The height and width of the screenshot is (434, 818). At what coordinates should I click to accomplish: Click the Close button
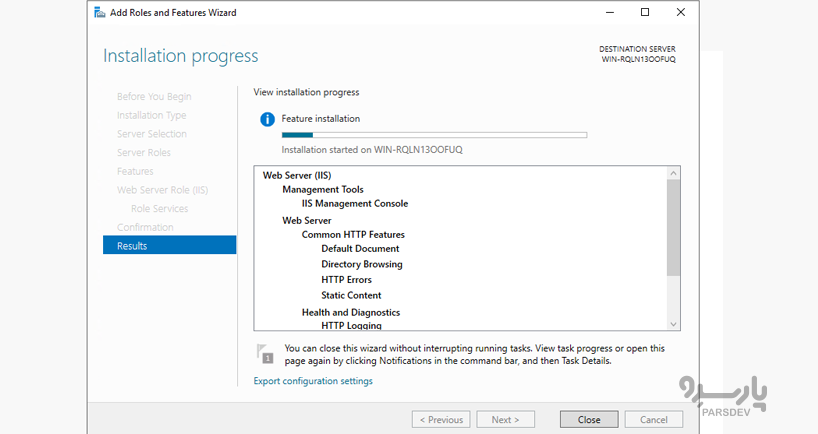pyautogui.click(x=589, y=419)
